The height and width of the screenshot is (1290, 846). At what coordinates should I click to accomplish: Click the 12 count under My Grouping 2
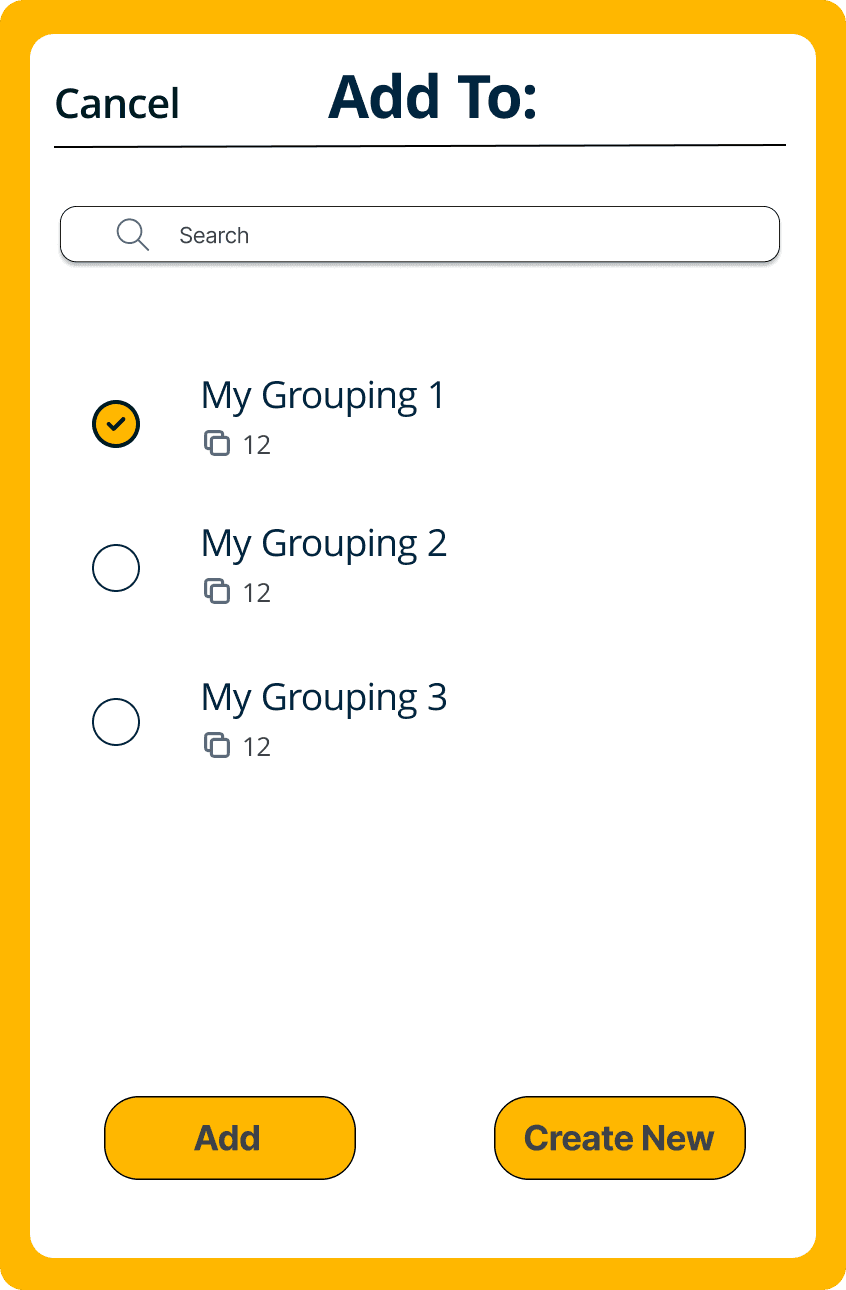[257, 593]
